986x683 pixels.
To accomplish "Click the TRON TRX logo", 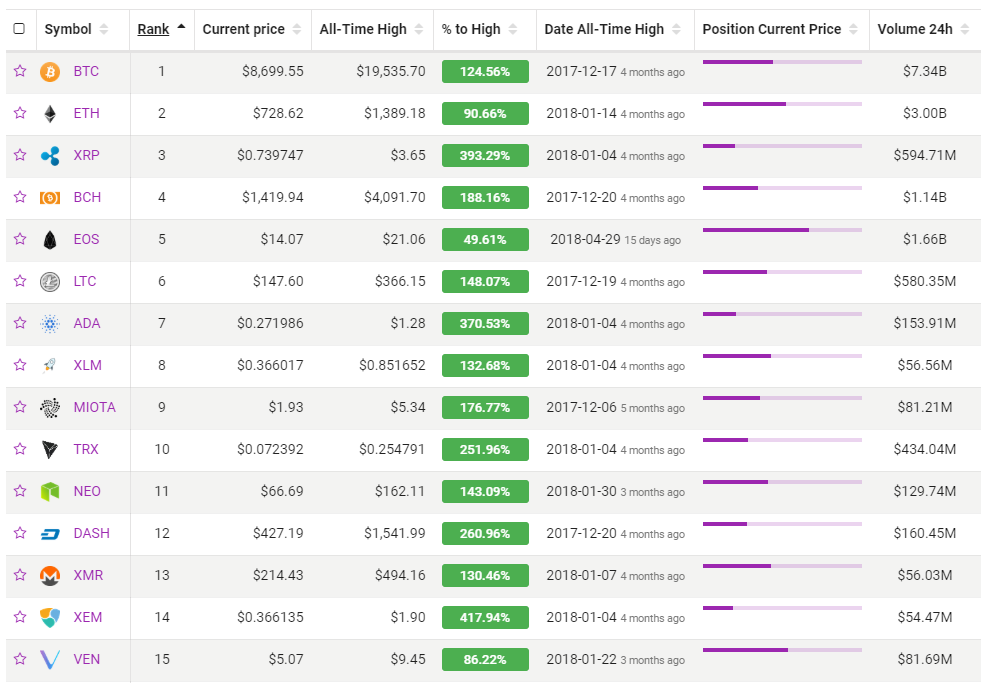I will 50,450.
